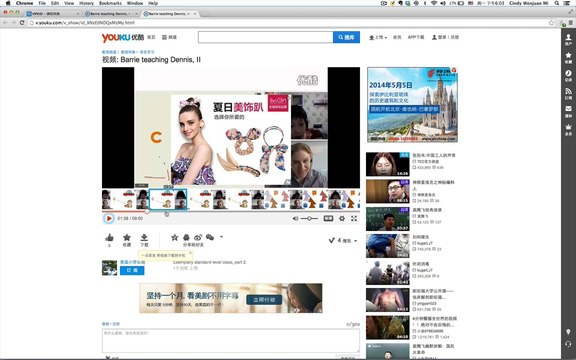Open the Chrome View menu
Viewport: 576px width, 360px height.
coord(69,3)
